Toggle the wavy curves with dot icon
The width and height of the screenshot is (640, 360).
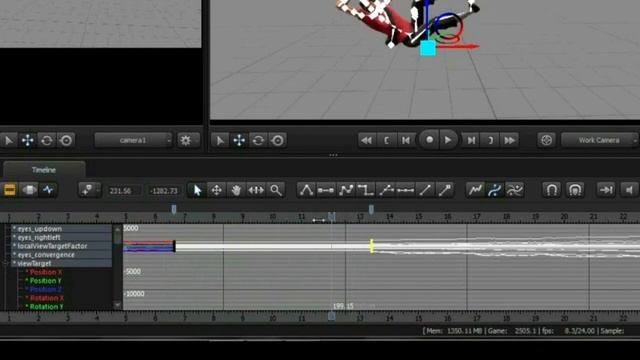[x=515, y=190]
